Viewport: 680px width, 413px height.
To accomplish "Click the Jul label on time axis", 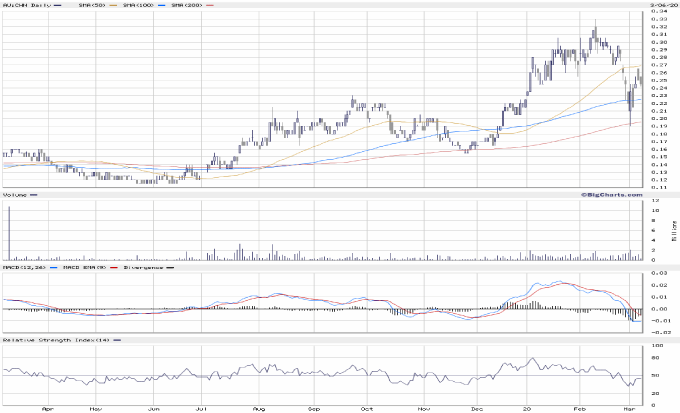I will (x=202, y=408).
